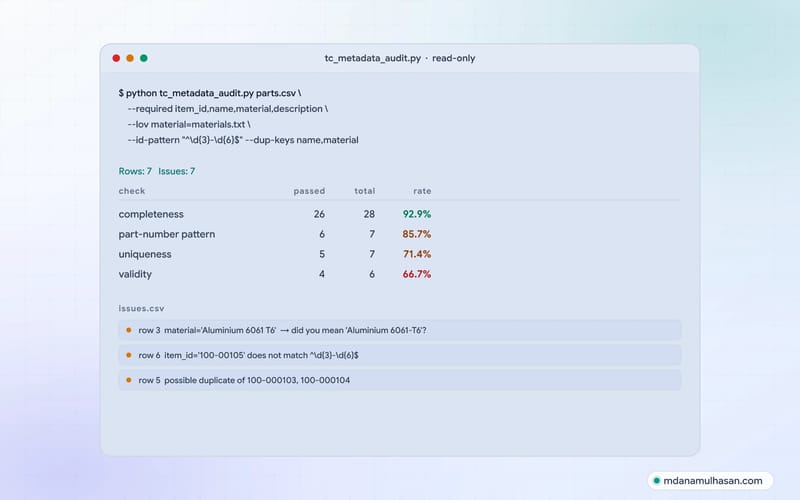Select the 'validity' check row label
The height and width of the screenshot is (500, 800).
click(x=135, y=274)
